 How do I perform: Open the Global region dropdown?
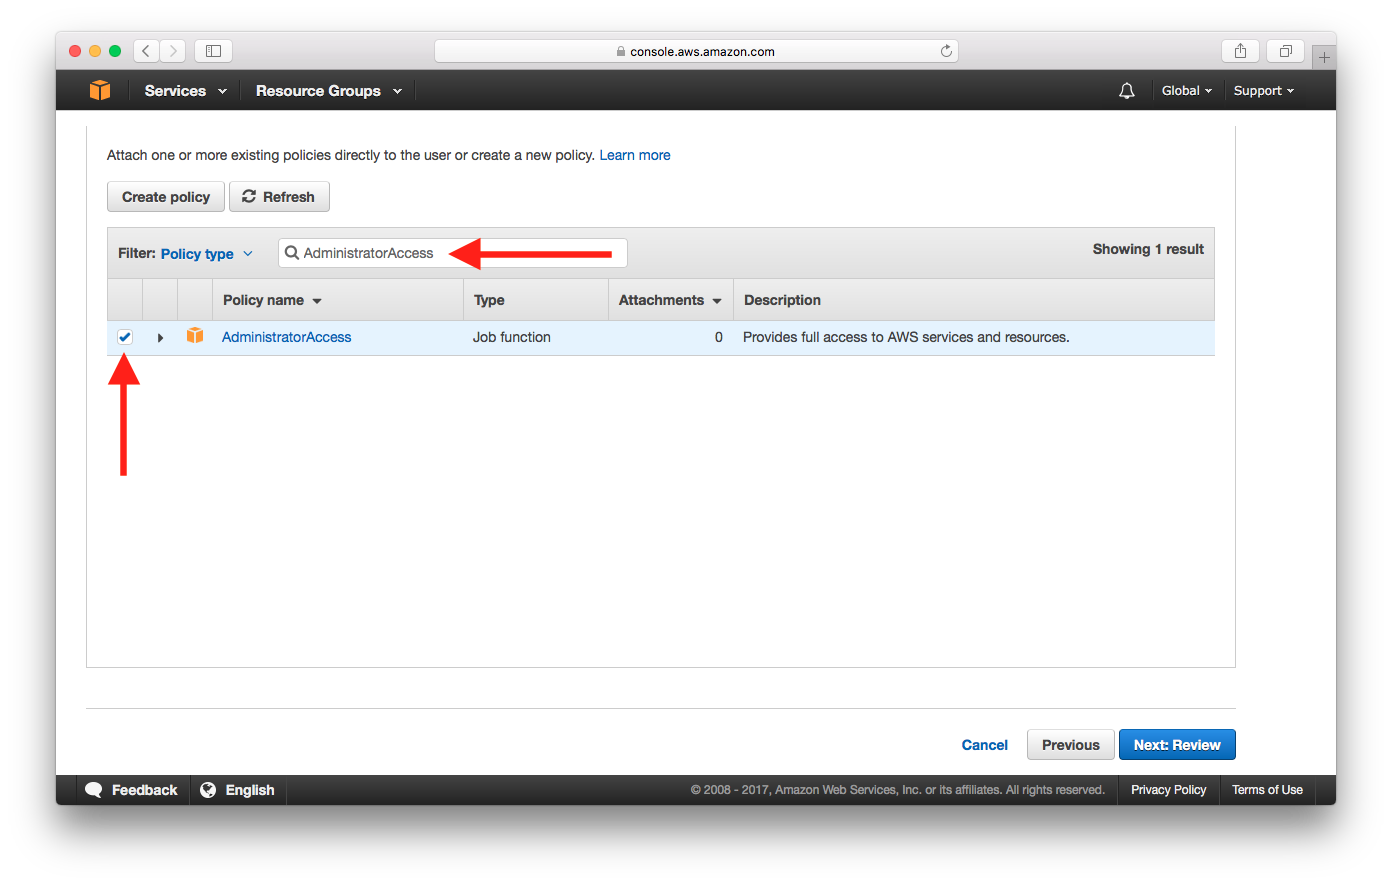pos(1186,91)
